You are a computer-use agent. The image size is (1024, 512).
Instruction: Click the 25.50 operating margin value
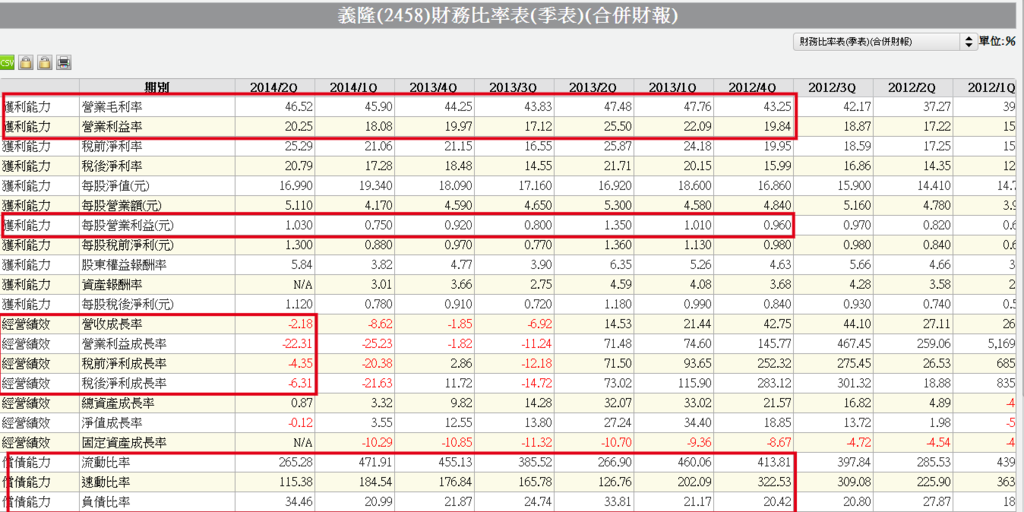(x=618, y=125)
